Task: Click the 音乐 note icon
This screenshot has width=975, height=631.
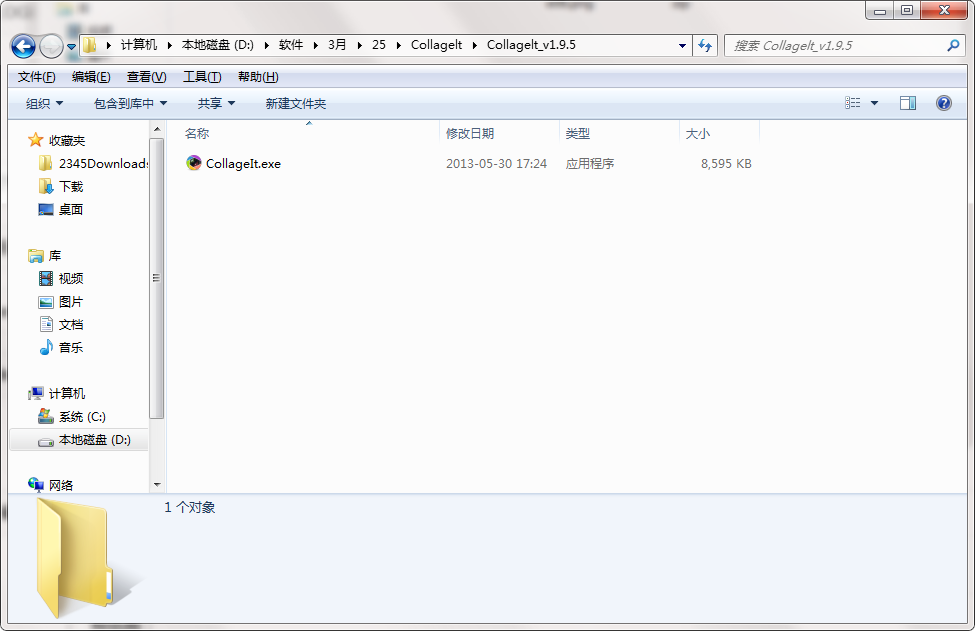Action: pos(46,348)
